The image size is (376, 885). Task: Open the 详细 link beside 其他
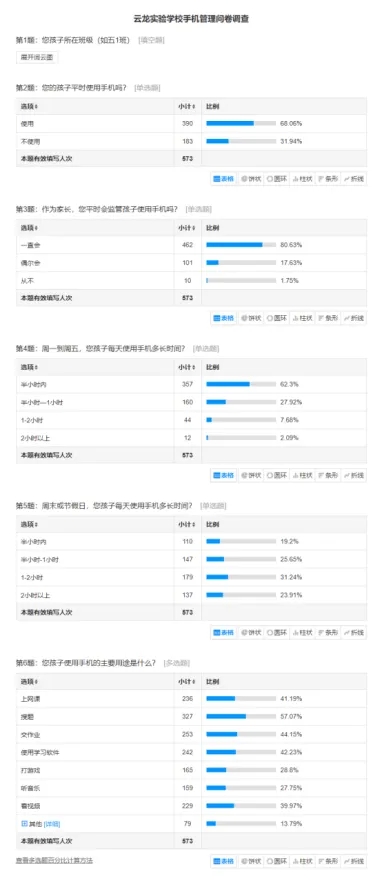point(52,824)
